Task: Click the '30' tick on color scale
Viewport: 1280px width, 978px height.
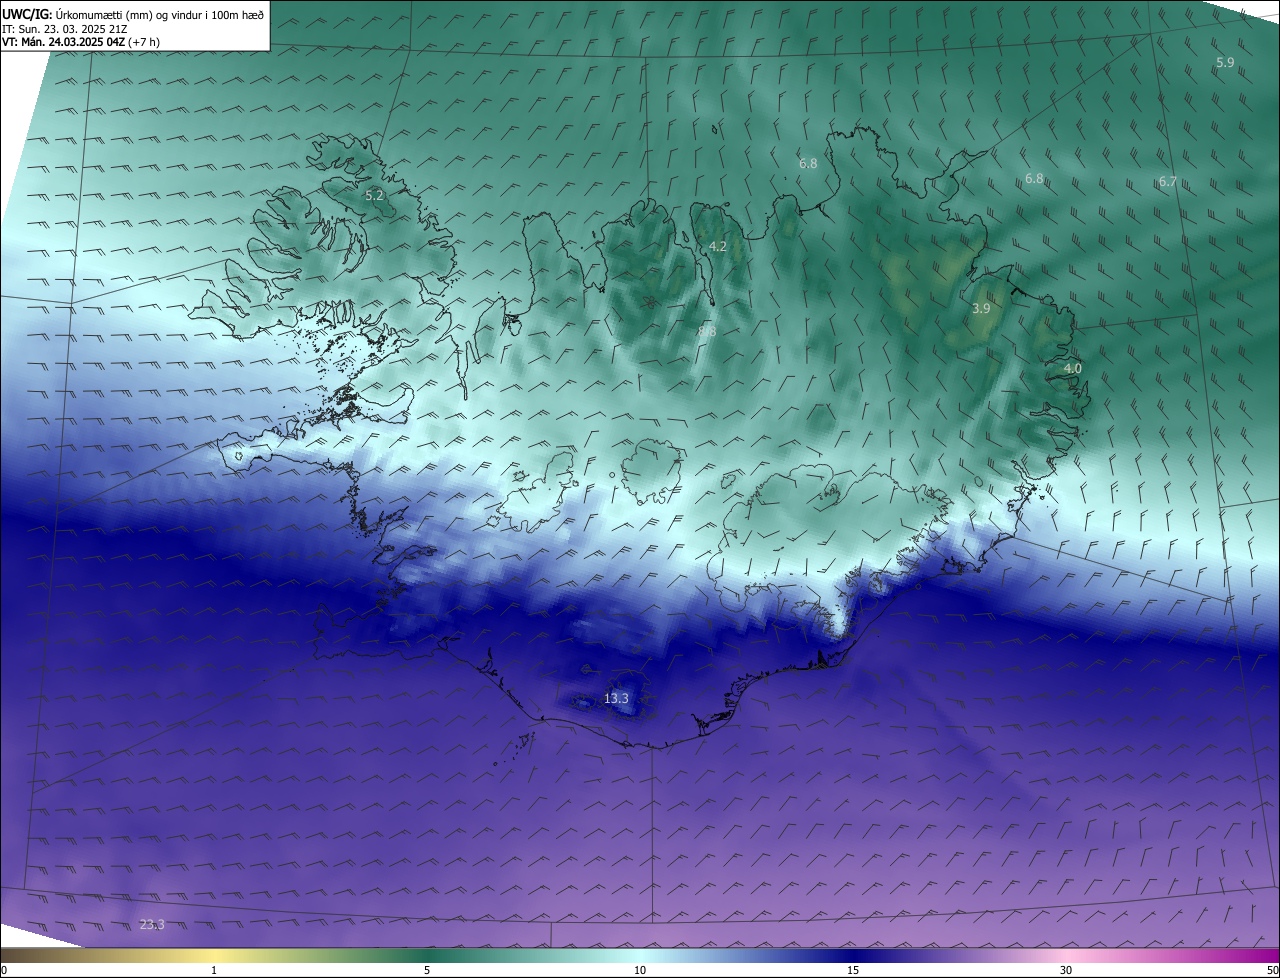Action: click(1066, 970)
